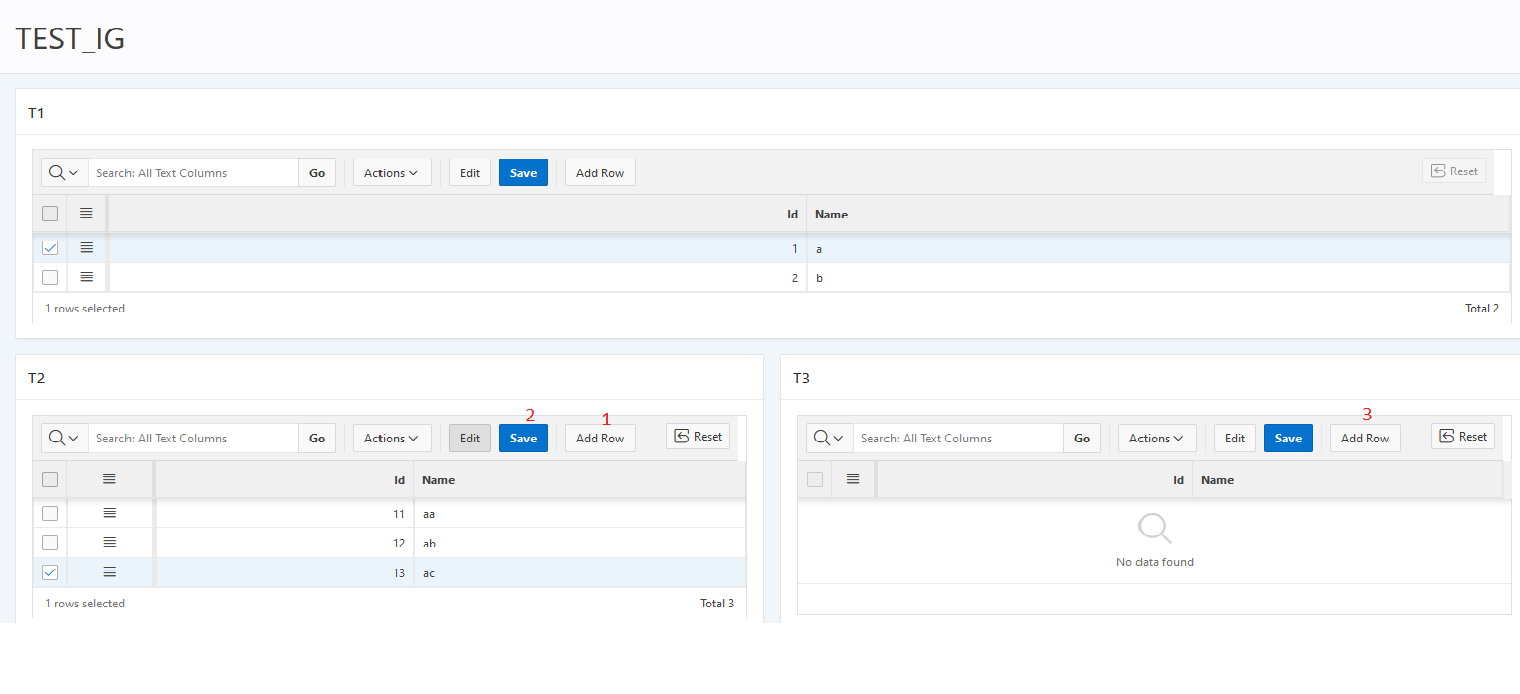This screenshot has width=1520, height=694.
Task: Check the T2 row aa checkbox
Action: (x=50, y=513)
